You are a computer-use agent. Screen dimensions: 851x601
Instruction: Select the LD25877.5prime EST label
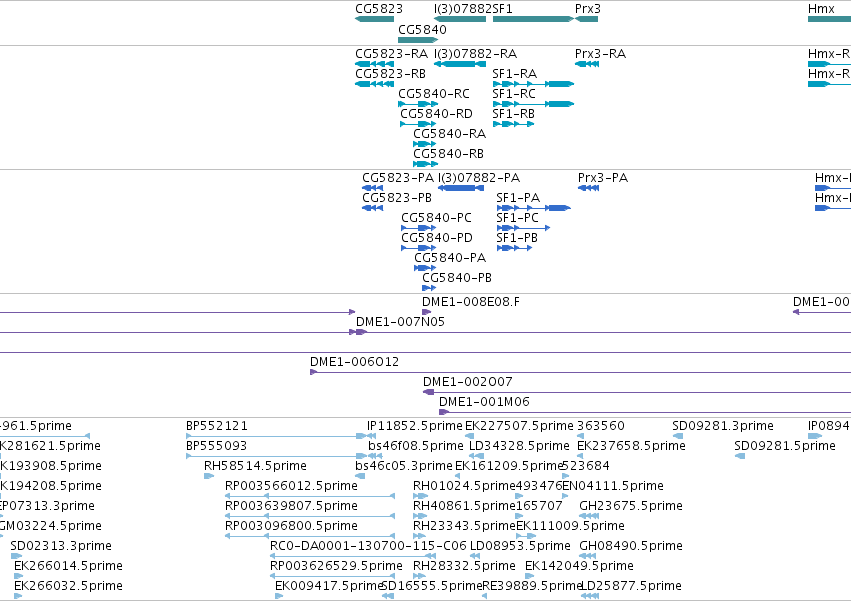pyautogui.click(x=631, y=587)
